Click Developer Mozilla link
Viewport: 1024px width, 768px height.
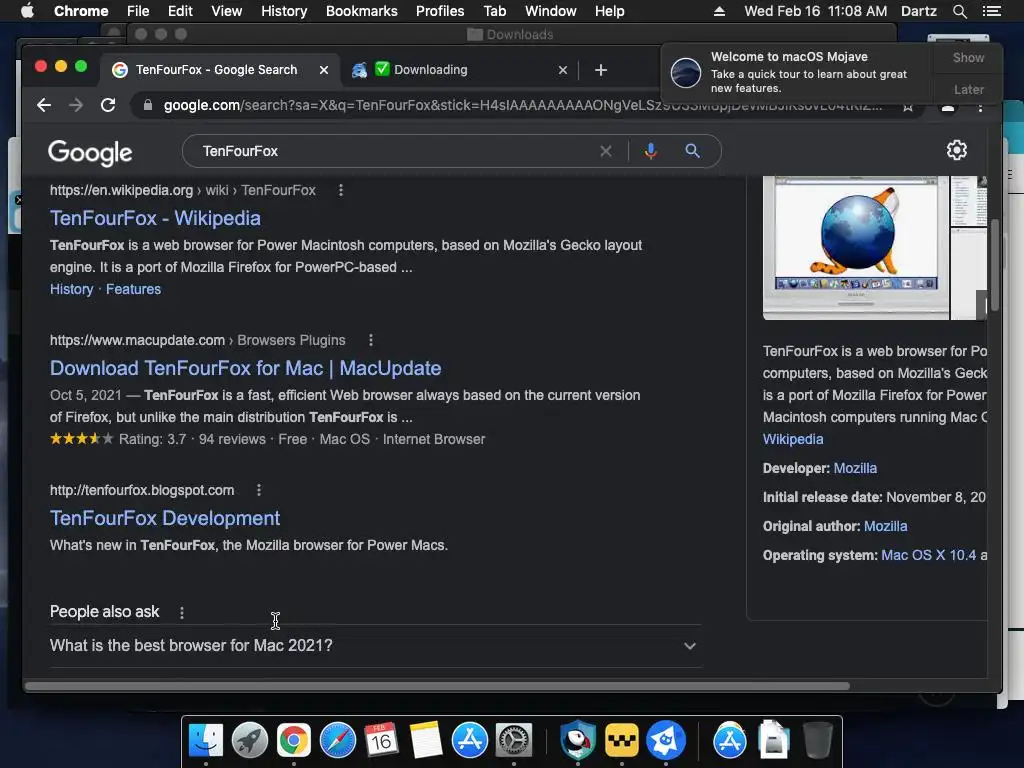[x=855, y=468]
